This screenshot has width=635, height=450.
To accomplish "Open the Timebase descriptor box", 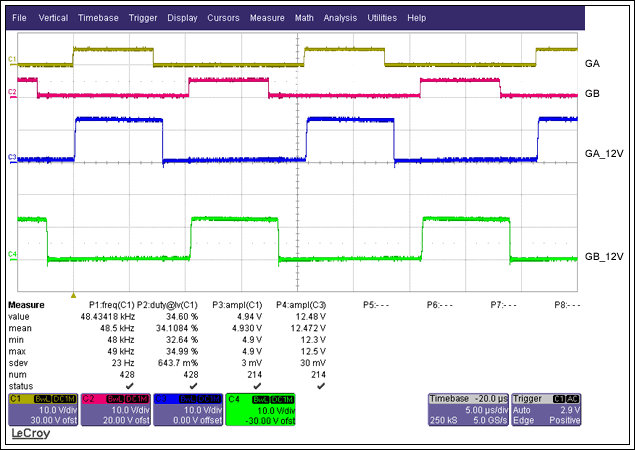I will (466, 410).
